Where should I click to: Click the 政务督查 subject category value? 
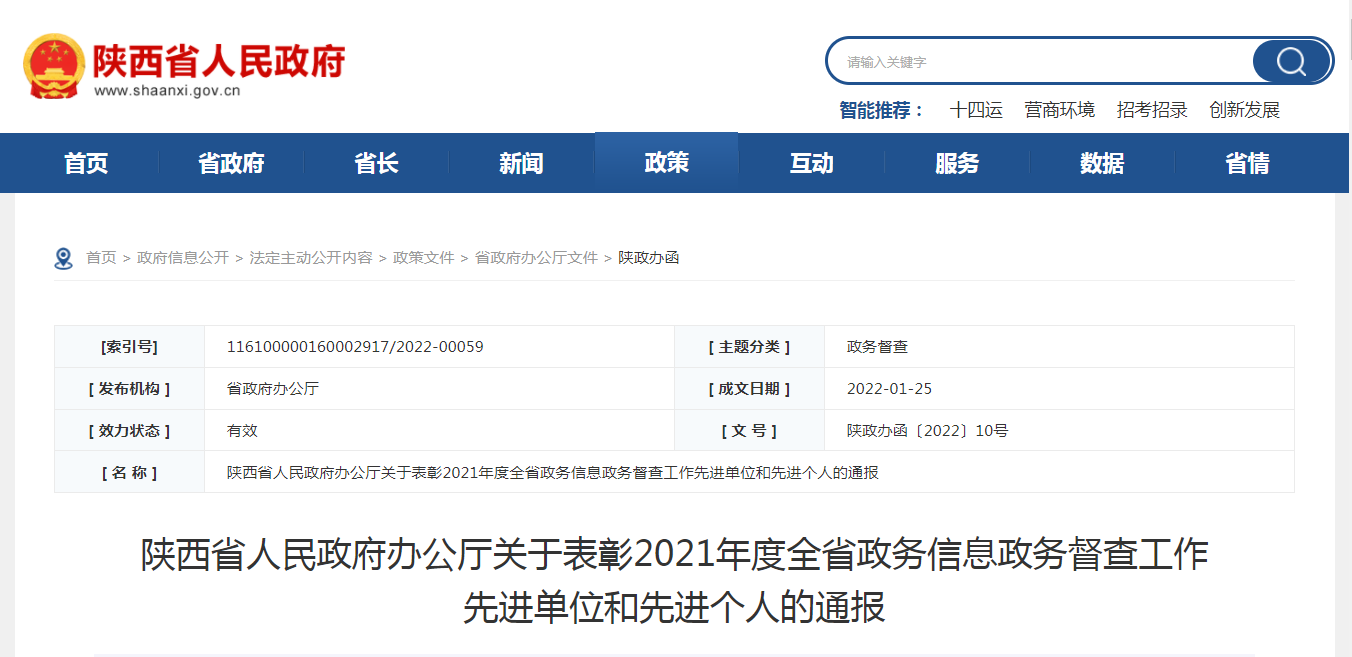(x=877, y=347)
